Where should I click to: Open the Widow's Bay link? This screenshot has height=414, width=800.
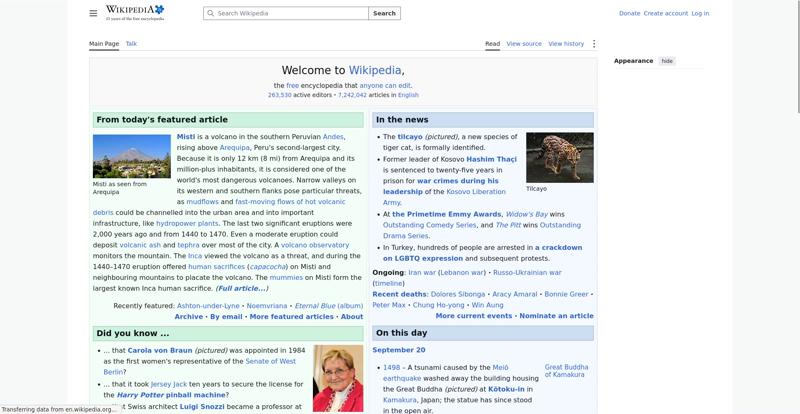pyautogui.click(x=527, y=214)
